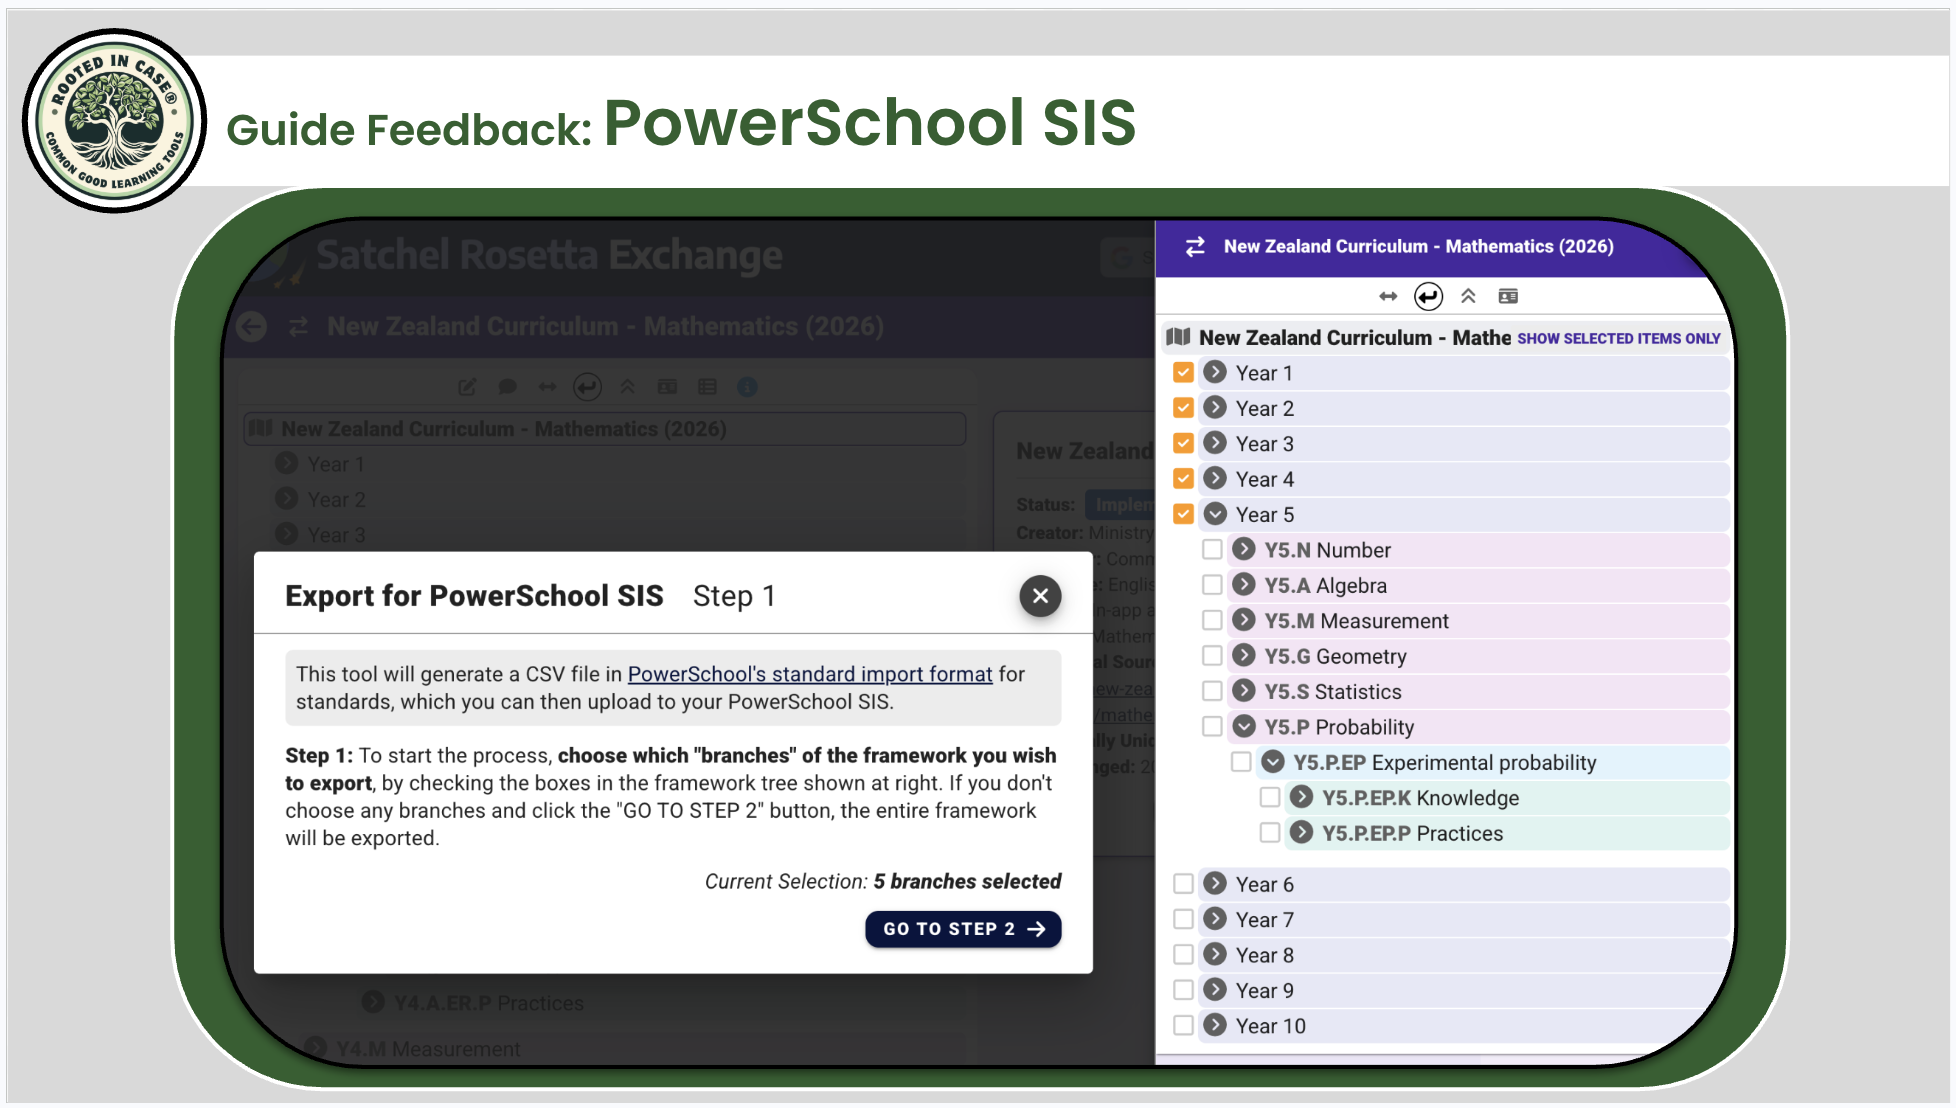This screenshot has height=1108, width=1956.
Task: Uncheck the Year 3 checkbox in the side panel
Action: pos(1183,443)
